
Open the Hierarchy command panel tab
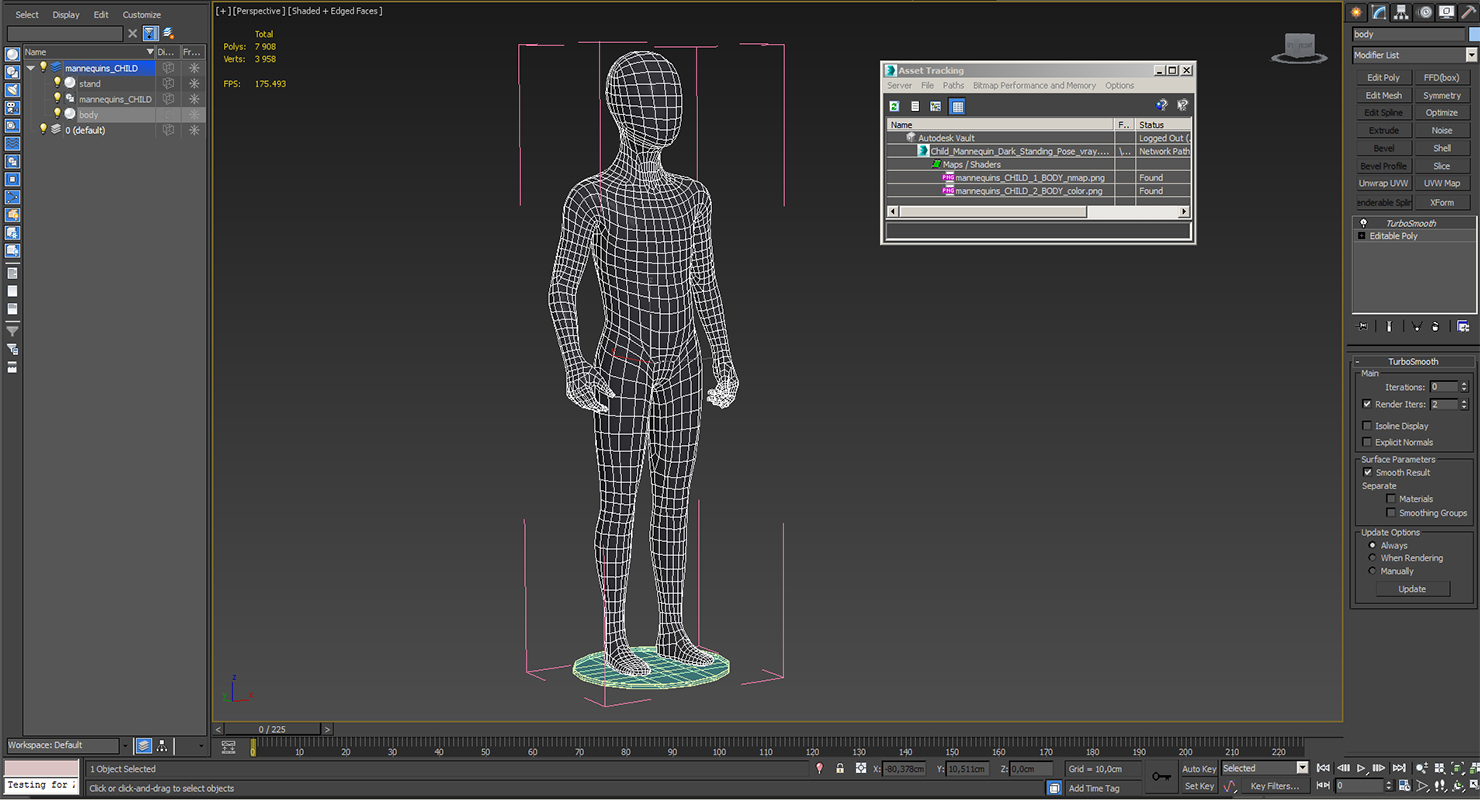(1402, 12)
